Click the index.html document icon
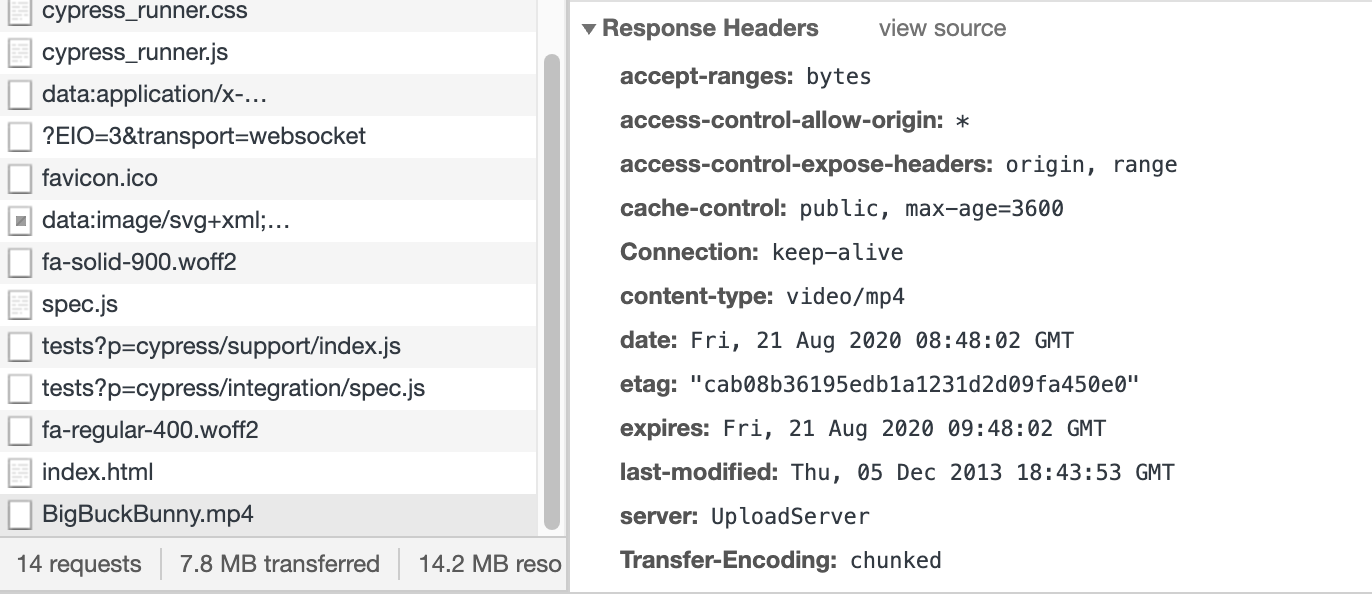 point(20,472)
